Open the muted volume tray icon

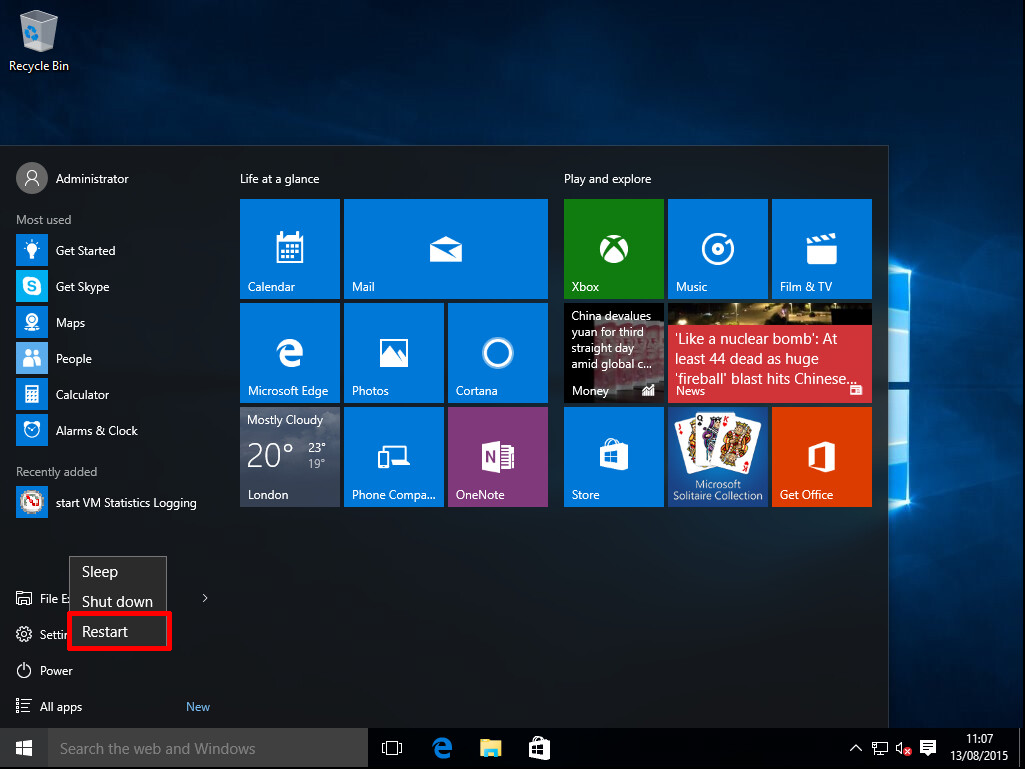[x=903, y=748]
